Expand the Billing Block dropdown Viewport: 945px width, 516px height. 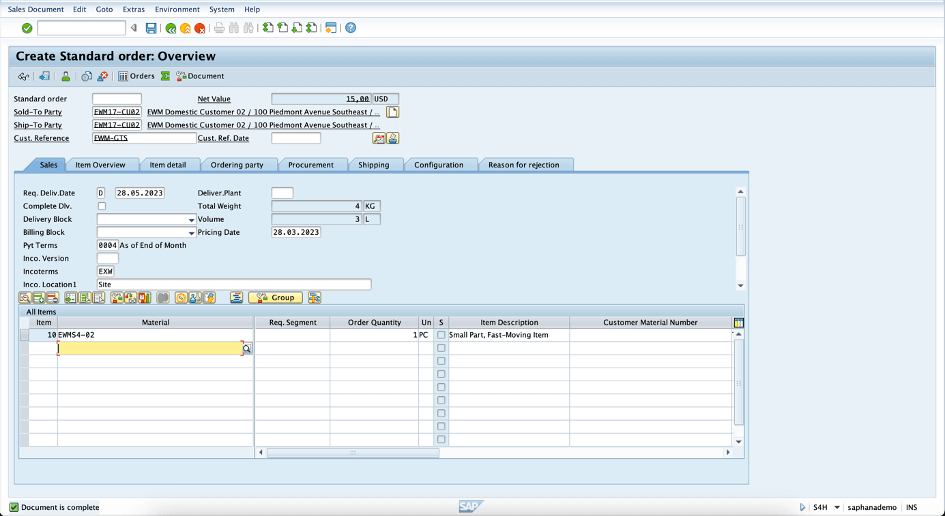(192, 233)
